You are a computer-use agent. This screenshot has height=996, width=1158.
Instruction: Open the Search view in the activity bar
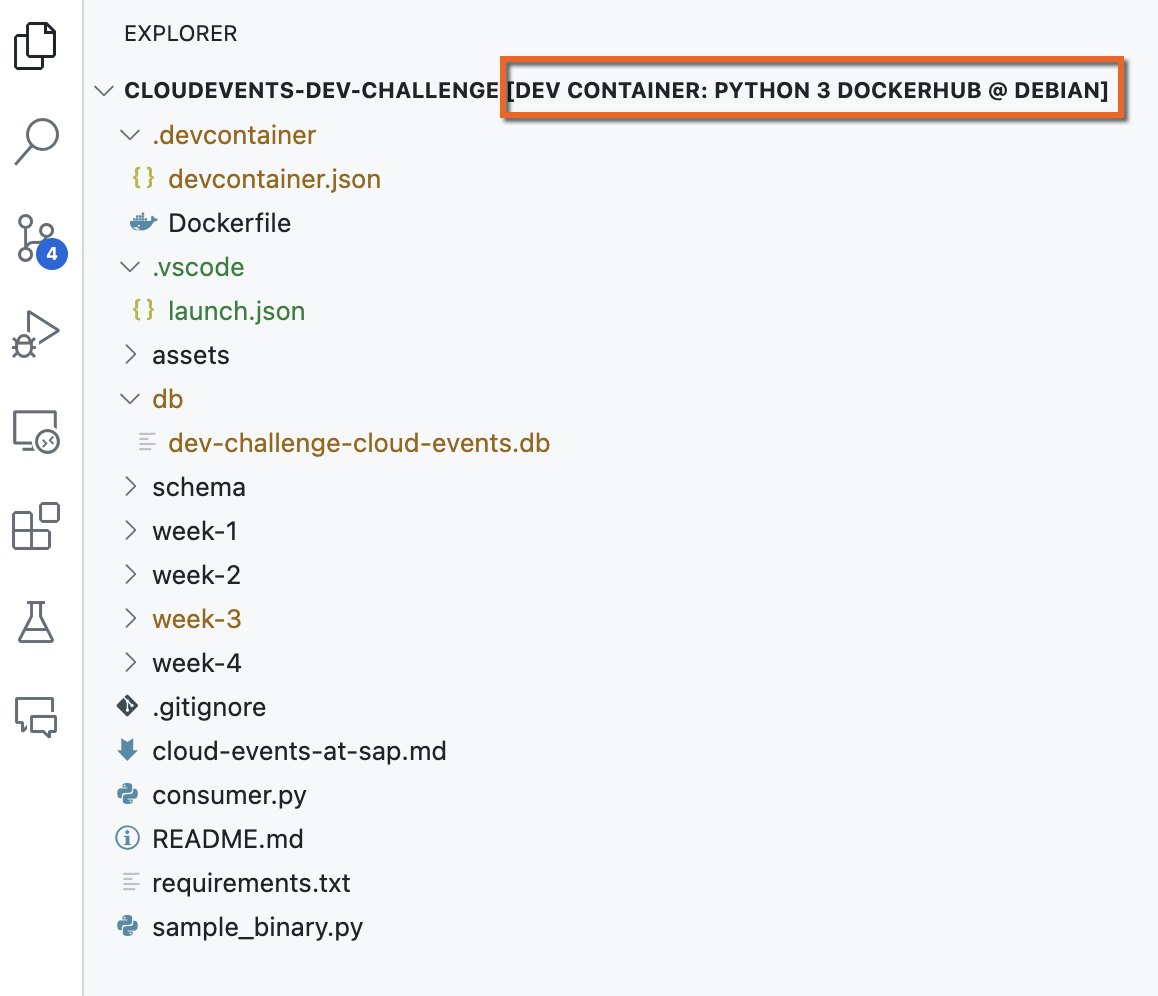tap(36, 141)
